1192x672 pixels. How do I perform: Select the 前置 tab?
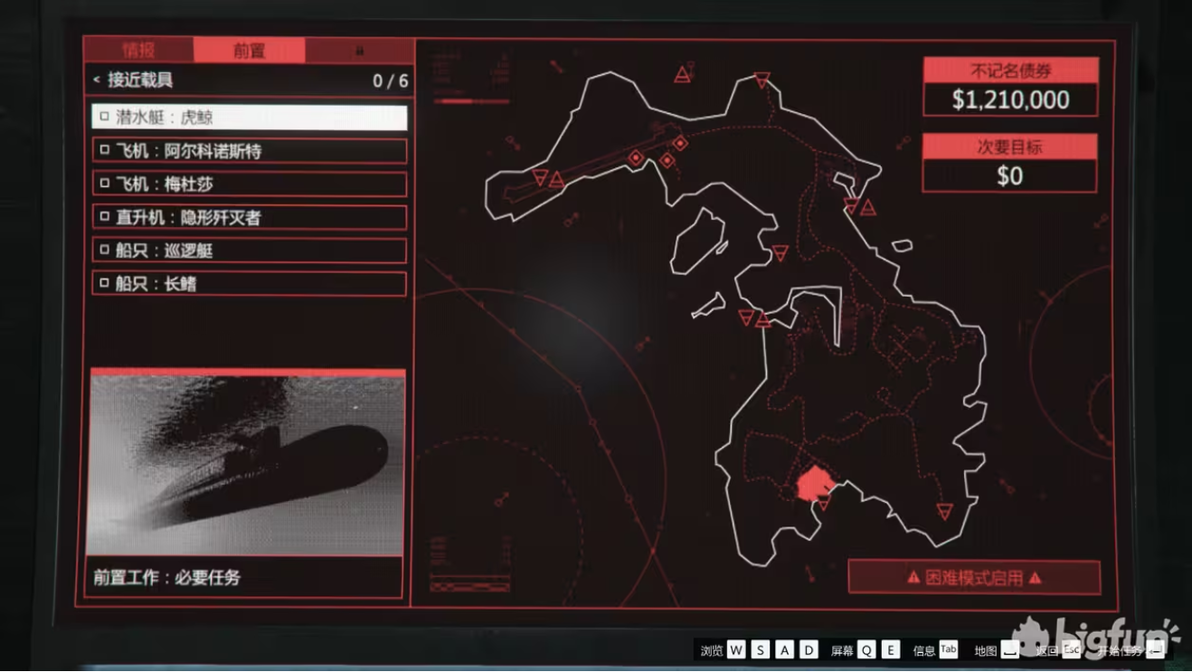click(249, 50)
